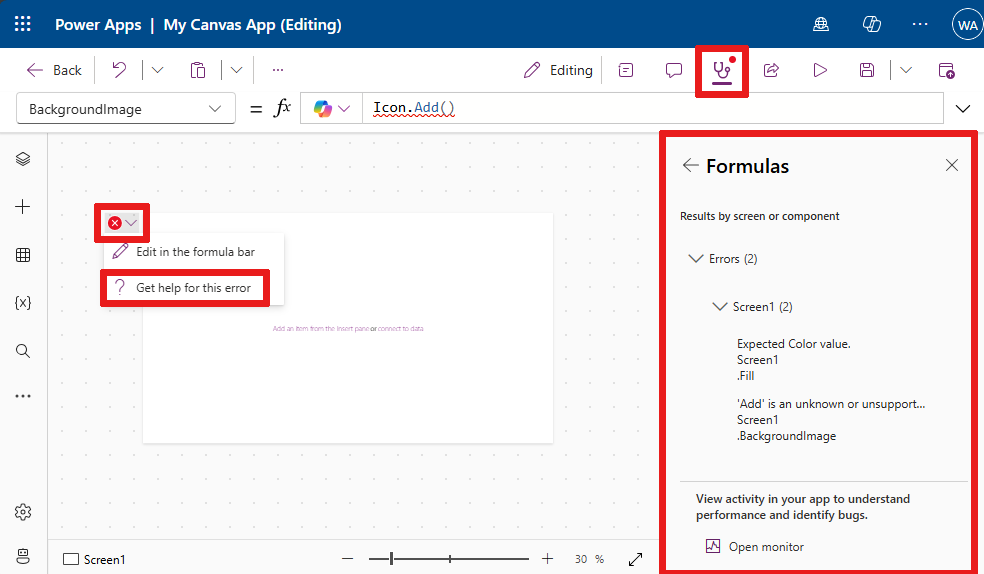
Task: Select Get help for this error
Action: coord(193,288)
